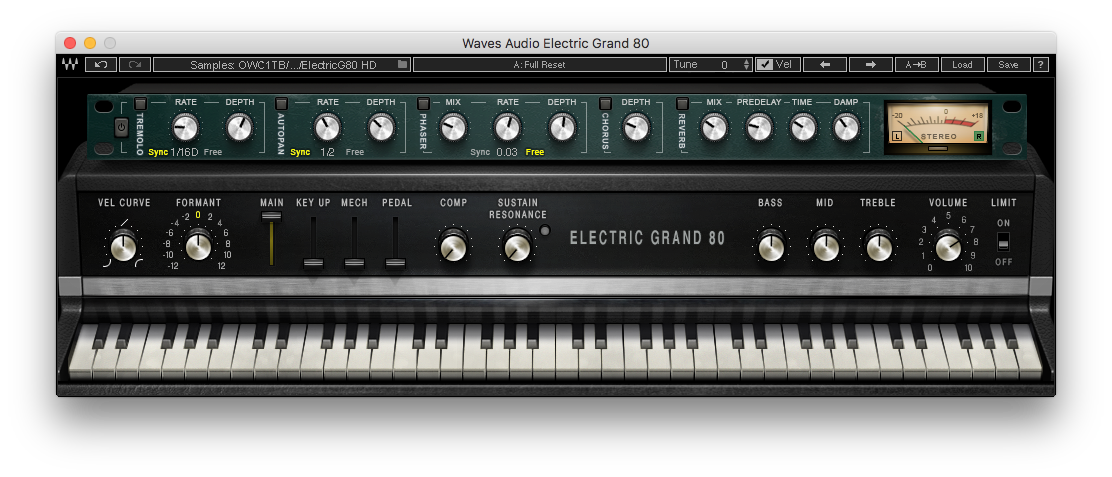
Task: Open the Tremolo 1/16D sync value
Action: (184, 152)
